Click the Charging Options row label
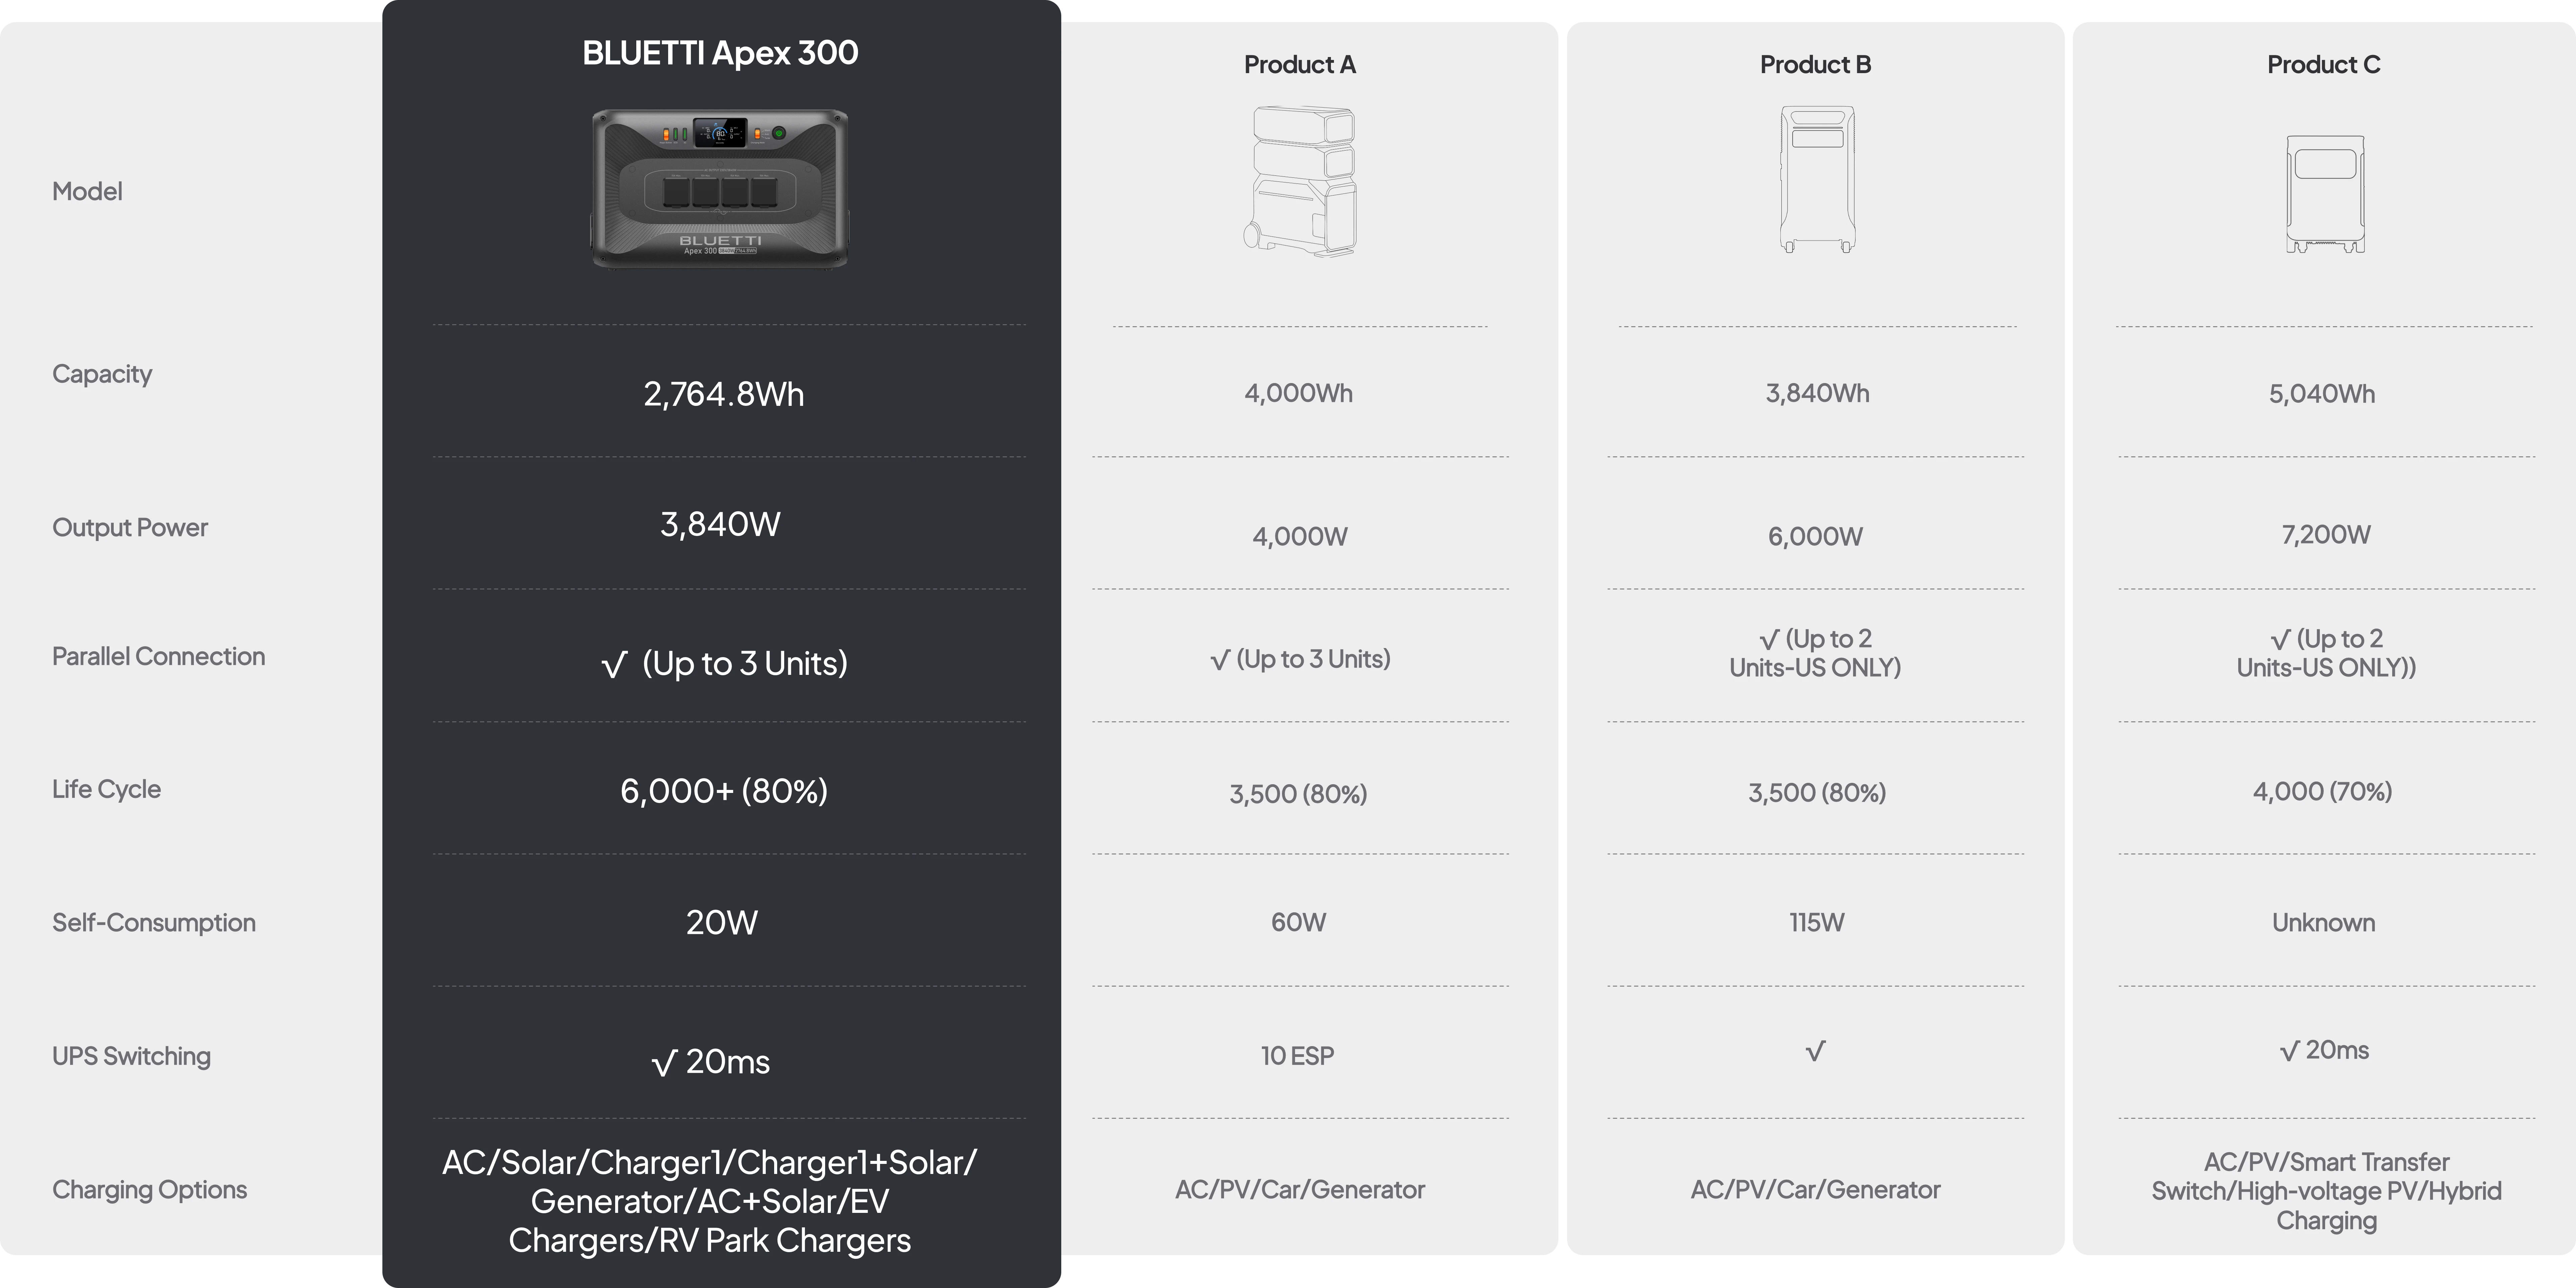2576x1288 pixels. tap(149, 1190)
